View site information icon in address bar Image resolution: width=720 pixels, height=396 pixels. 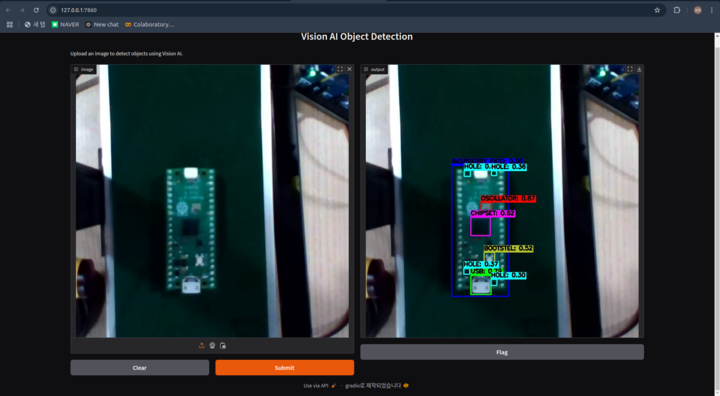tap(53, 10)
